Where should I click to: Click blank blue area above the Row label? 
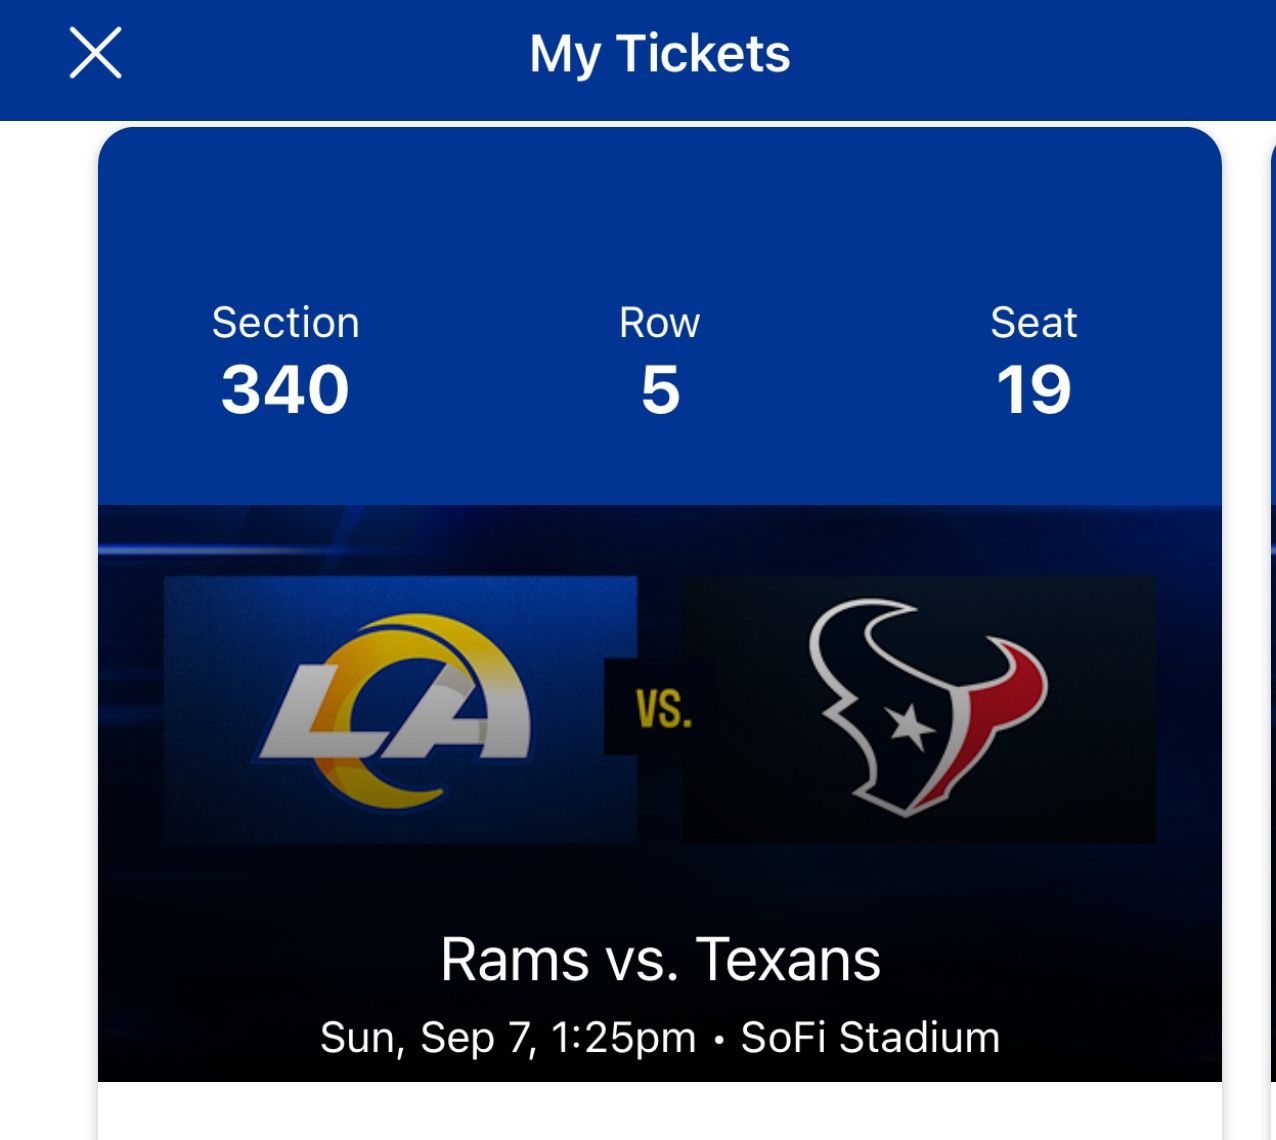[x=660, y=220]
